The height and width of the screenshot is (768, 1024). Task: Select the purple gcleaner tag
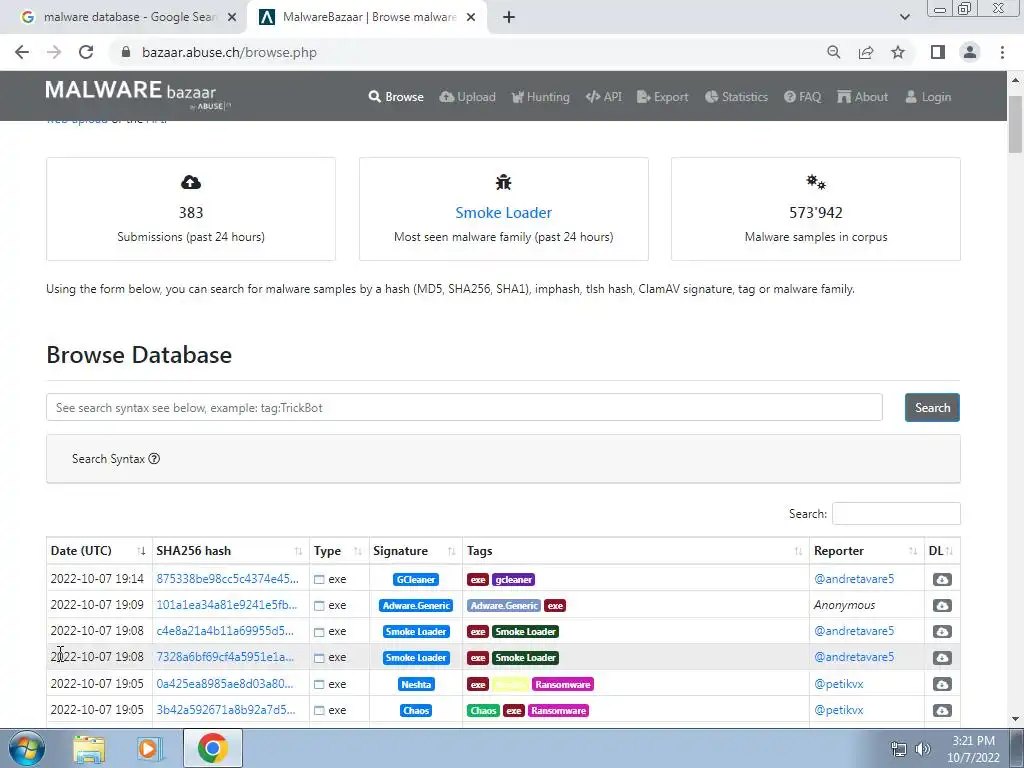point(513,579)
